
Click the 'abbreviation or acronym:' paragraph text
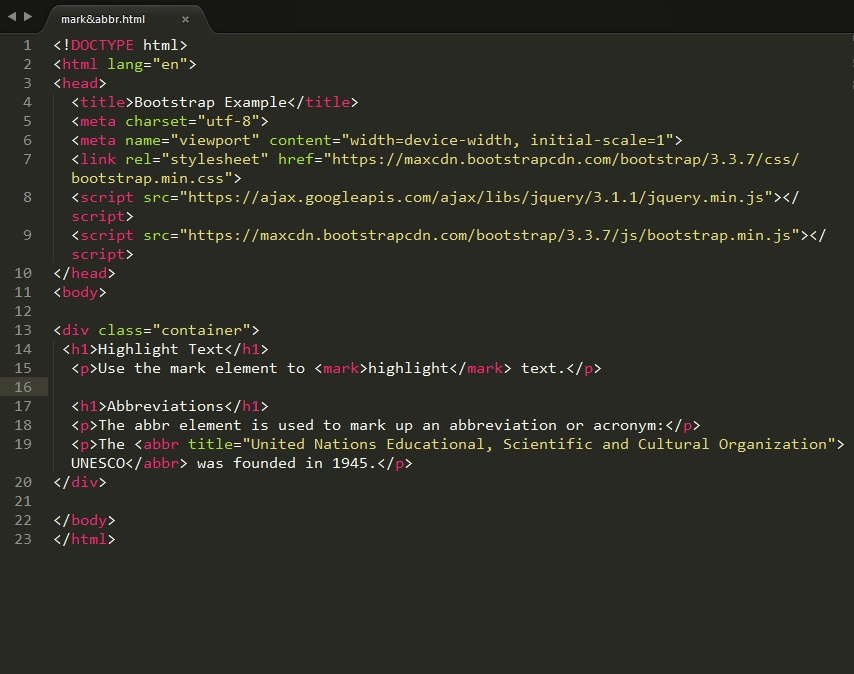coord(556,425)
